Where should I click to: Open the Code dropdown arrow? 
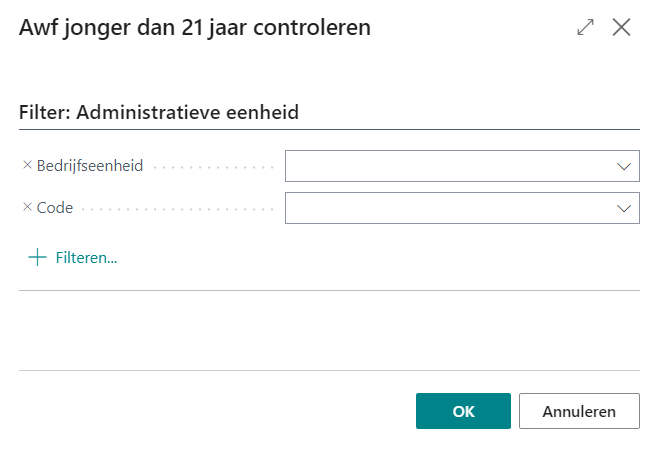(625, 208)
